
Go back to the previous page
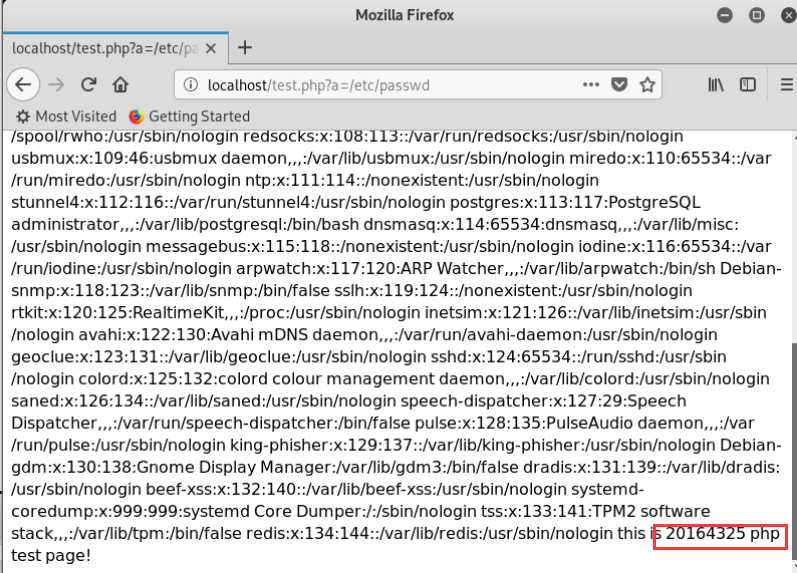(x=23, y=84)
